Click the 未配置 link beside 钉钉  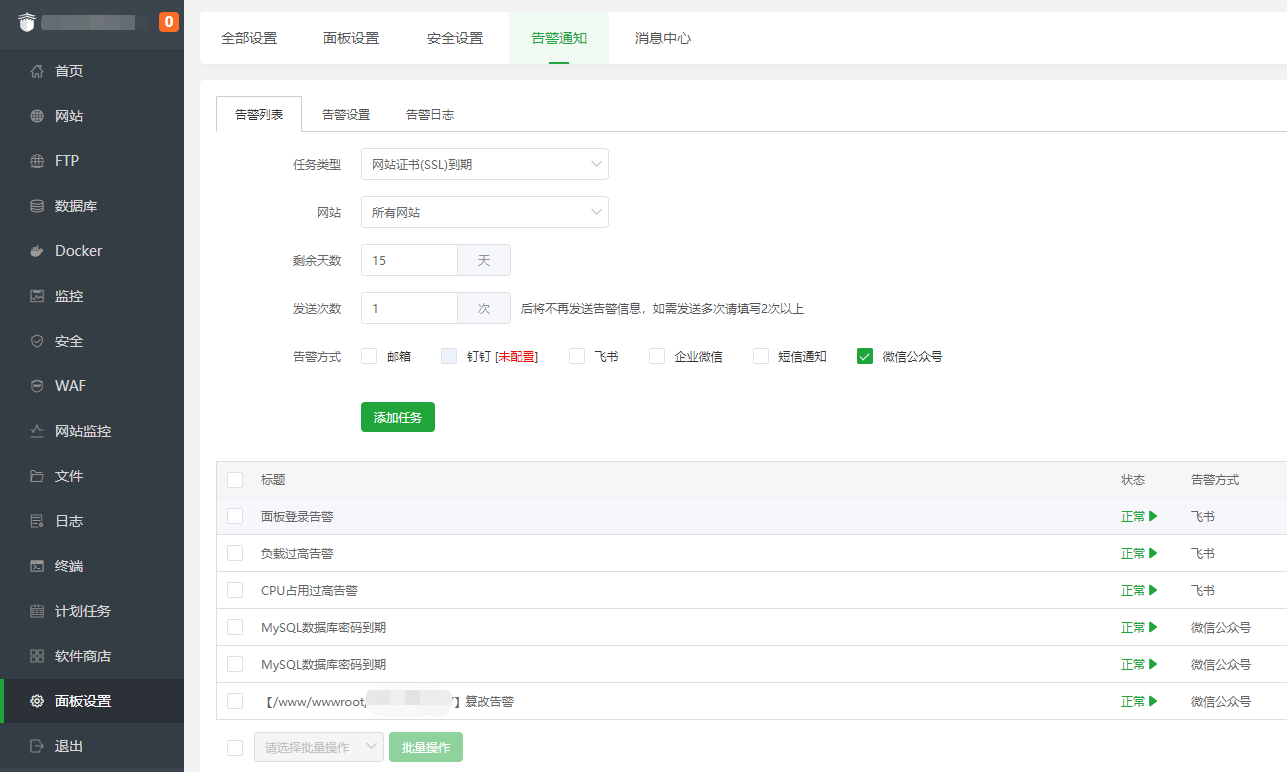click(x=517, y=356)
